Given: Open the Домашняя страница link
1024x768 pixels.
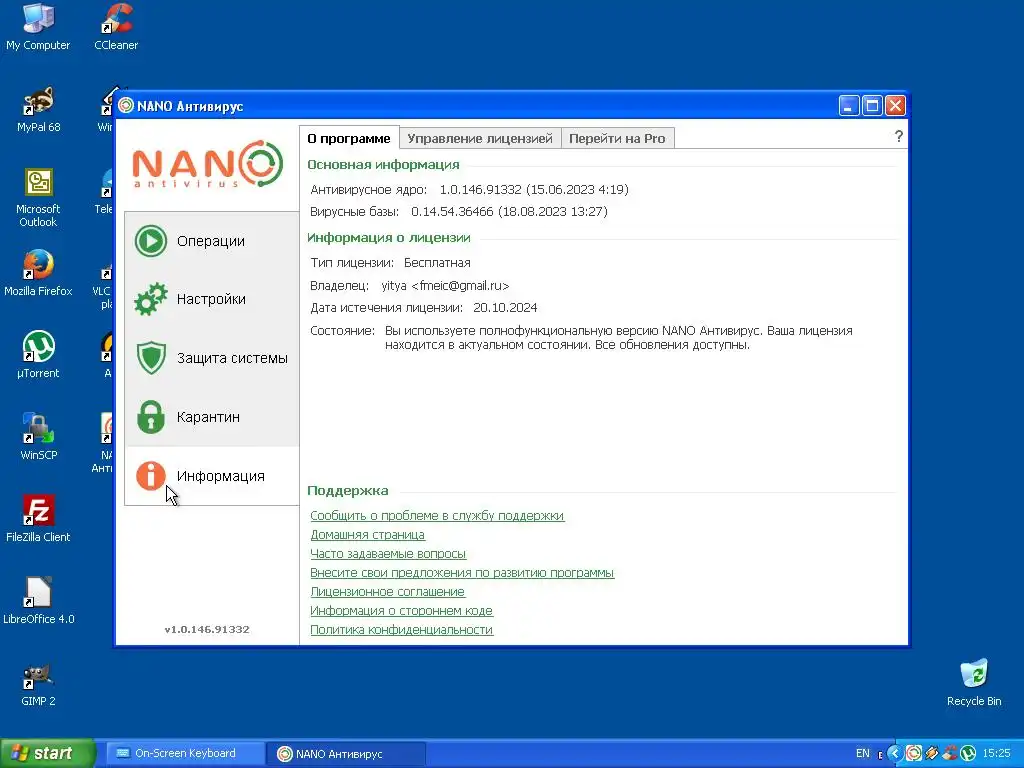Looking at the screenshot, I should pyautogui.click(x=368, y=535).
